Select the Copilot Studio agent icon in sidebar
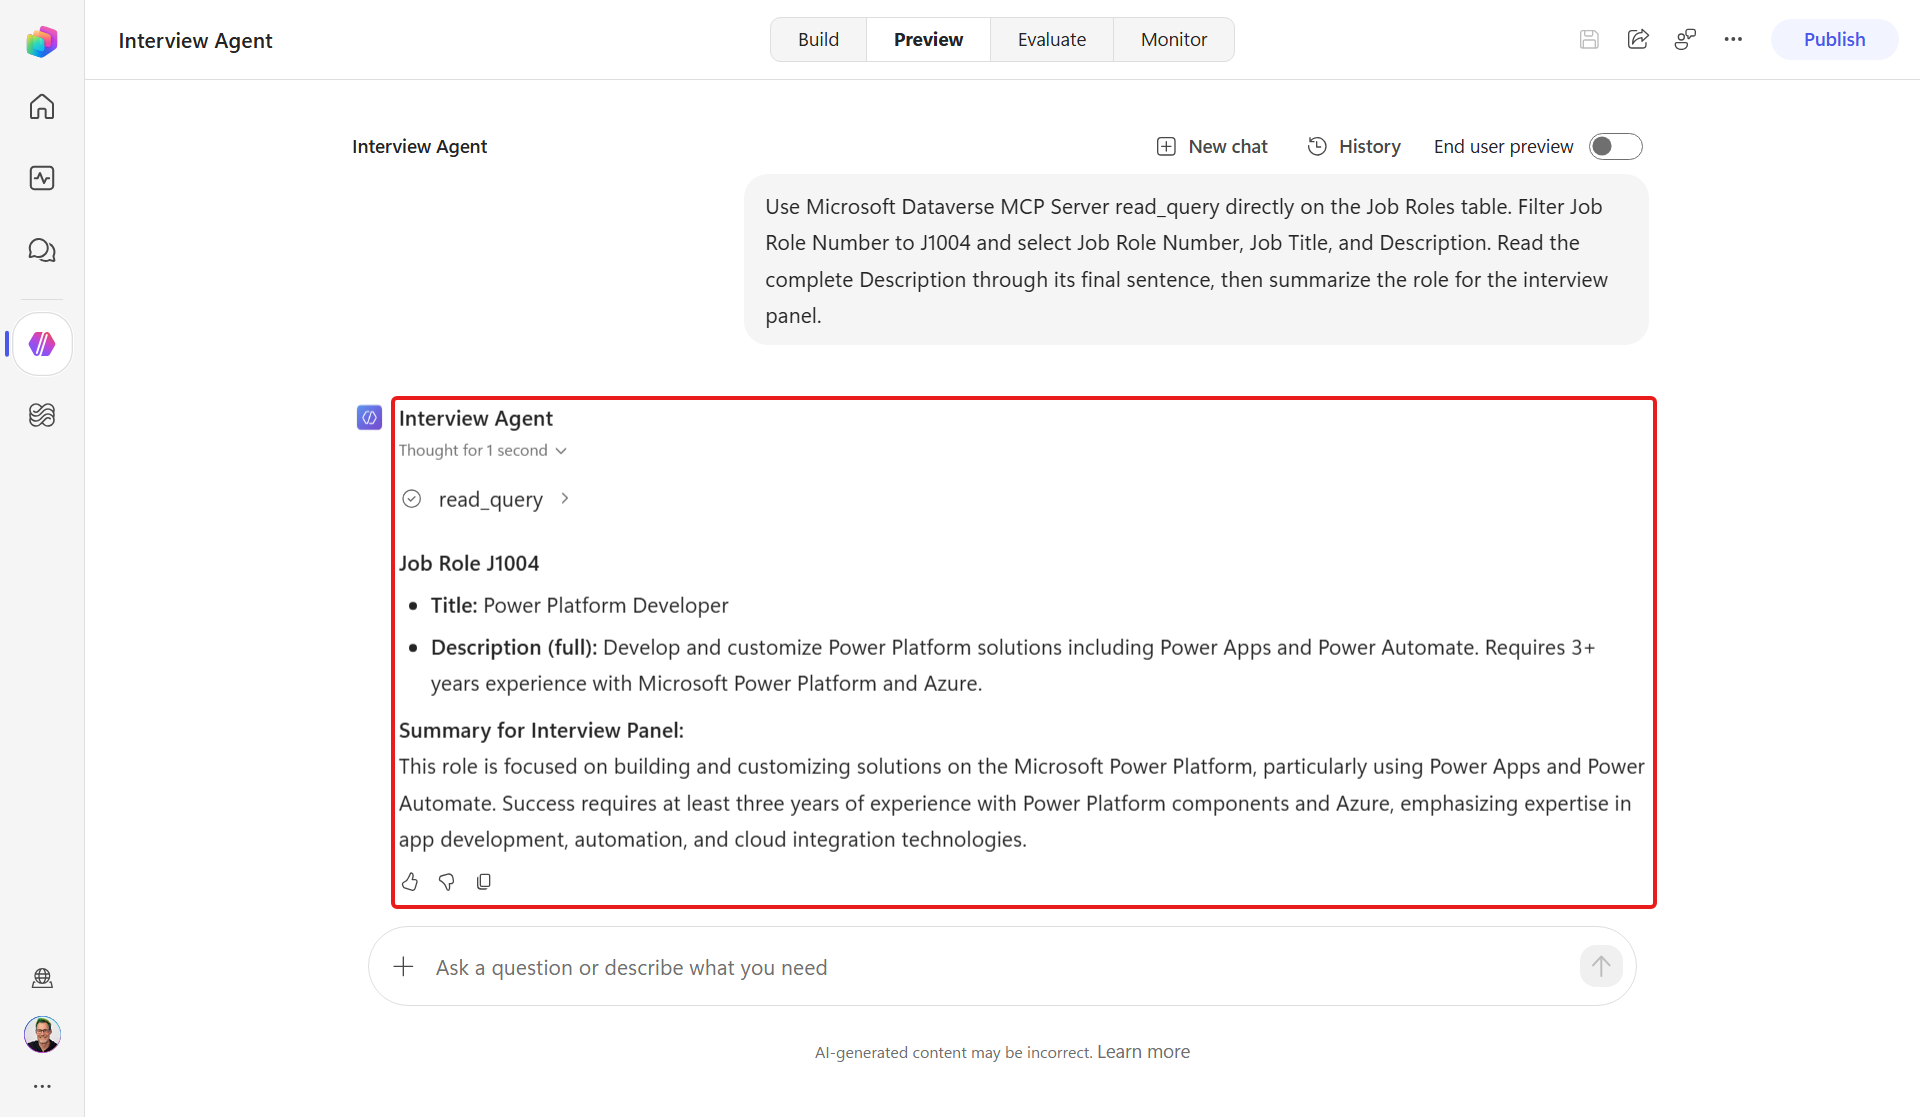 42,344
